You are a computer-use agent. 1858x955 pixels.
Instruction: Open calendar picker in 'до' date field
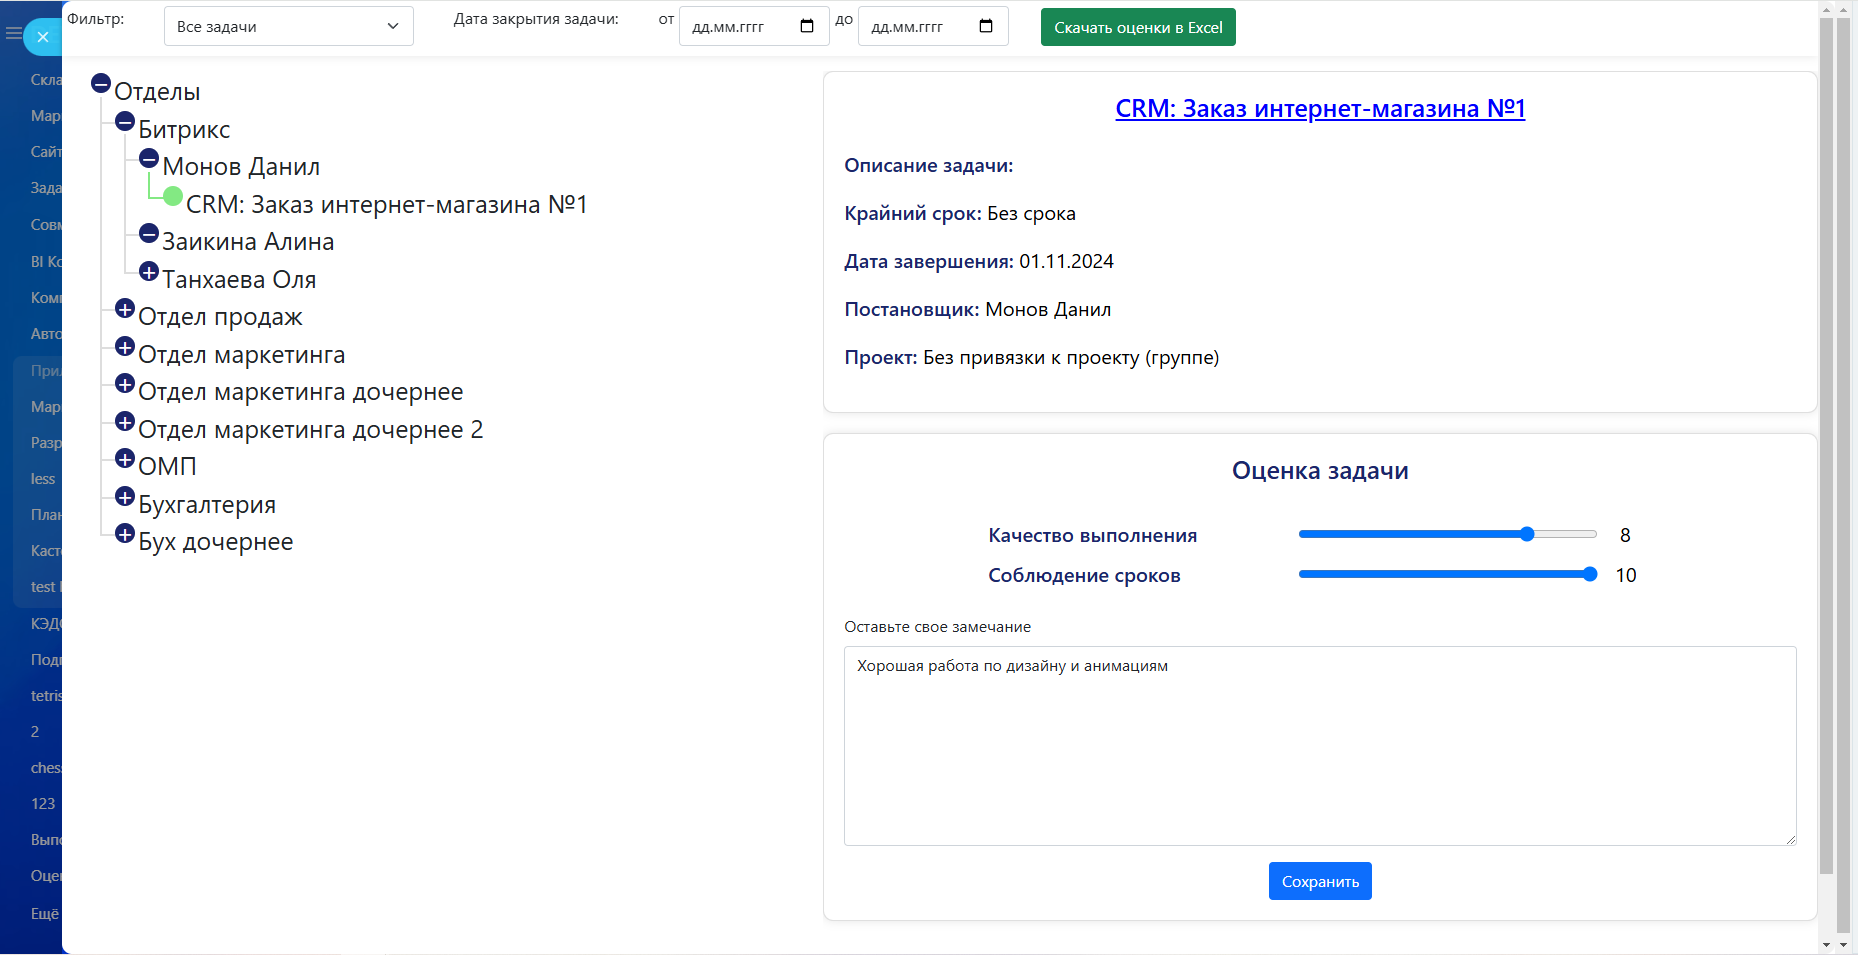tap(986, 27)
